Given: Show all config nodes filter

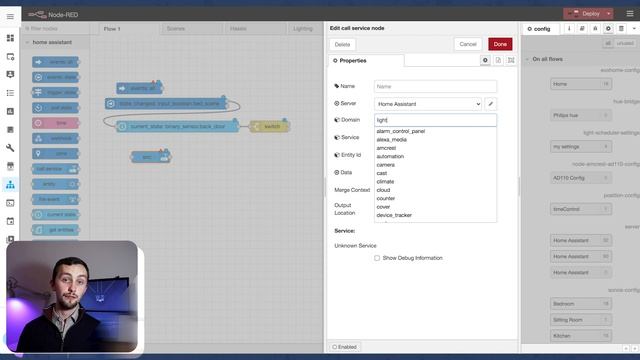Looking at the screenshot, I should (x=608, y=43).
